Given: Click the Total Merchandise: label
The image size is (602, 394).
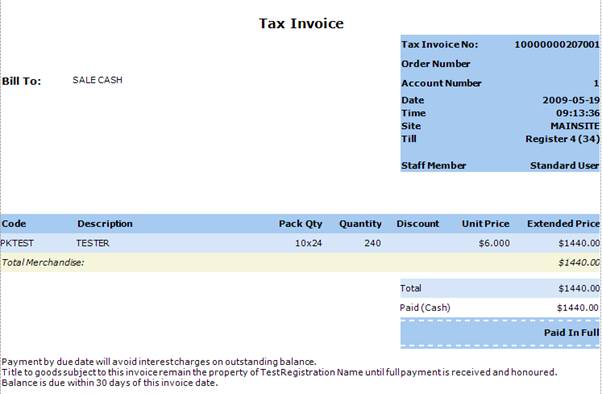Looking at the screenshot, I should click(x=43, y=263).
